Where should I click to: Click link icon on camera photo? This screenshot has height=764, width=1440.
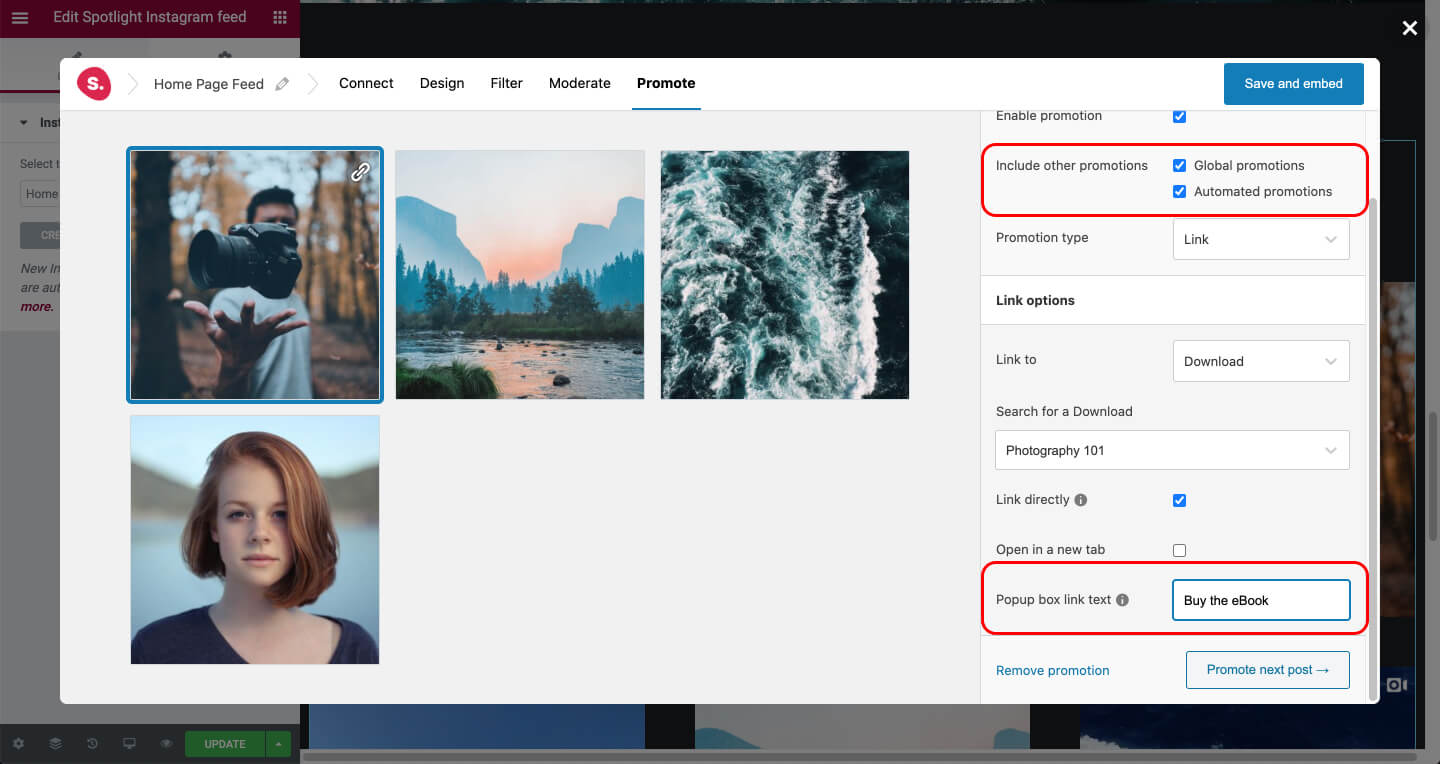coord(360,172)
